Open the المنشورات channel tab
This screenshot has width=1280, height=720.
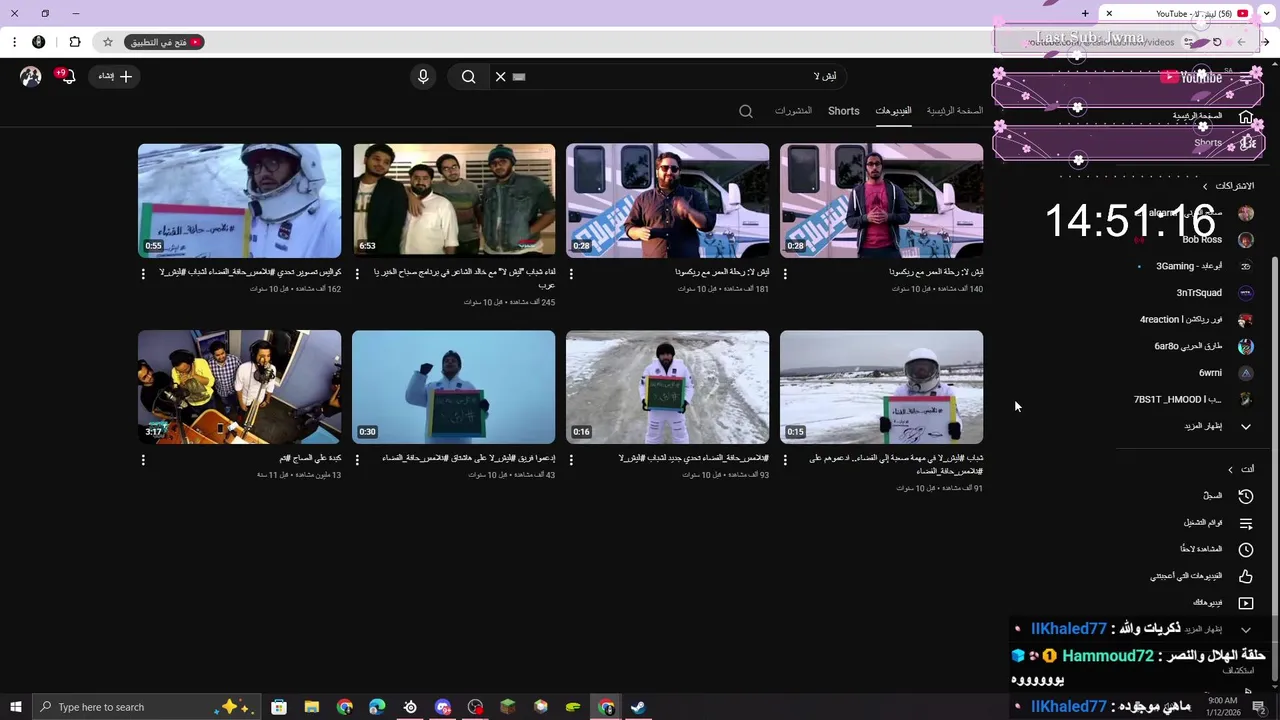[x=793, y=111]
